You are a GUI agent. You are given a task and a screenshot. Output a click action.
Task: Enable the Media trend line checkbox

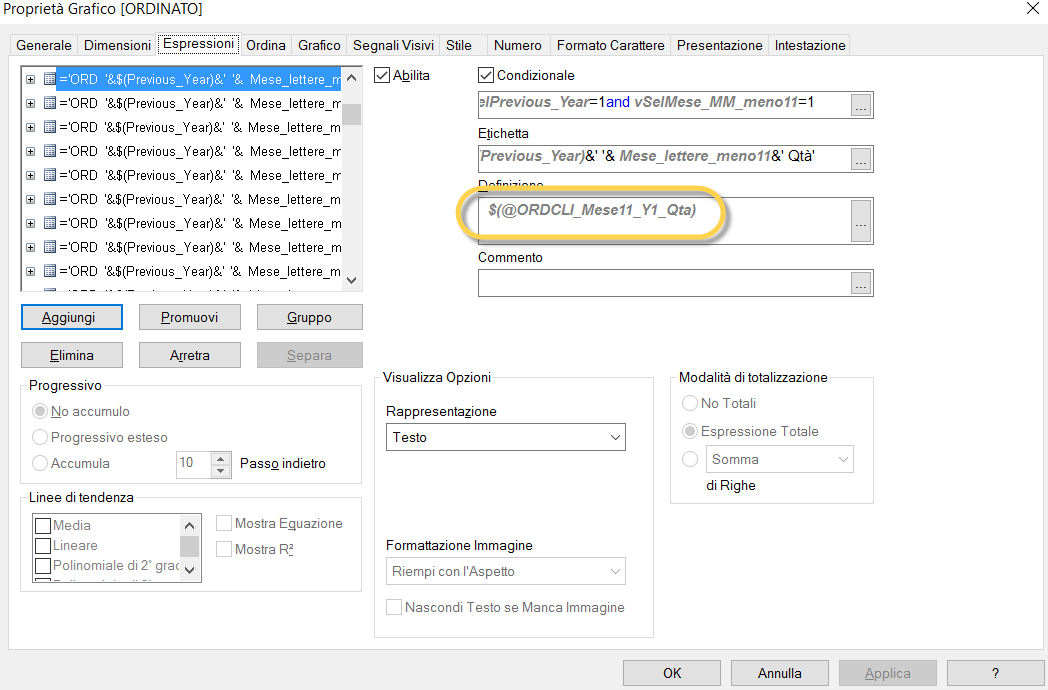pyautogui.click(x=43, y=526)
